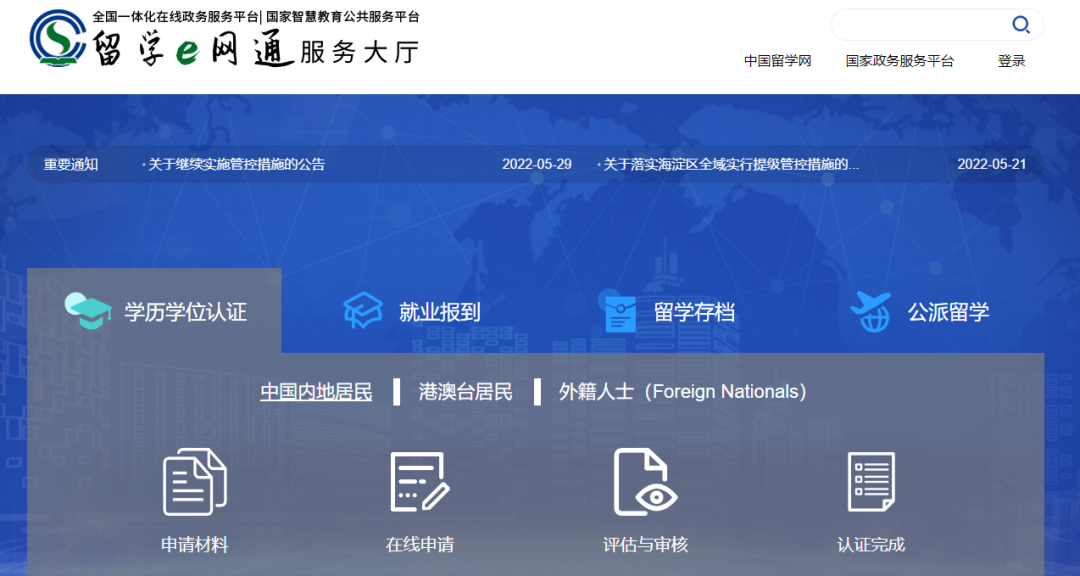This screenshot has width=1080, height=576.
Task: Click the 认证完成 checklist icon
Action: [x=871, y=482]
